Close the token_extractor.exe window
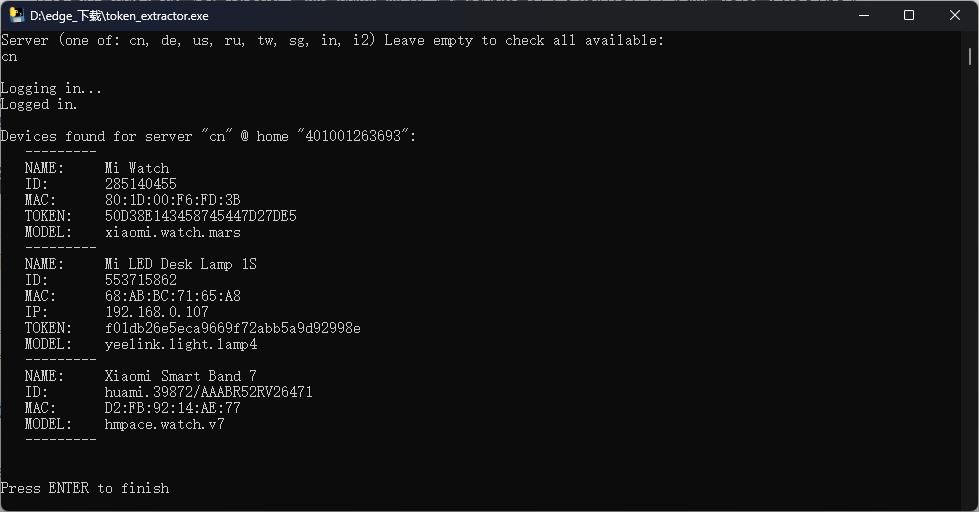Viewport: 979px width, 512px height. (954, 15)
